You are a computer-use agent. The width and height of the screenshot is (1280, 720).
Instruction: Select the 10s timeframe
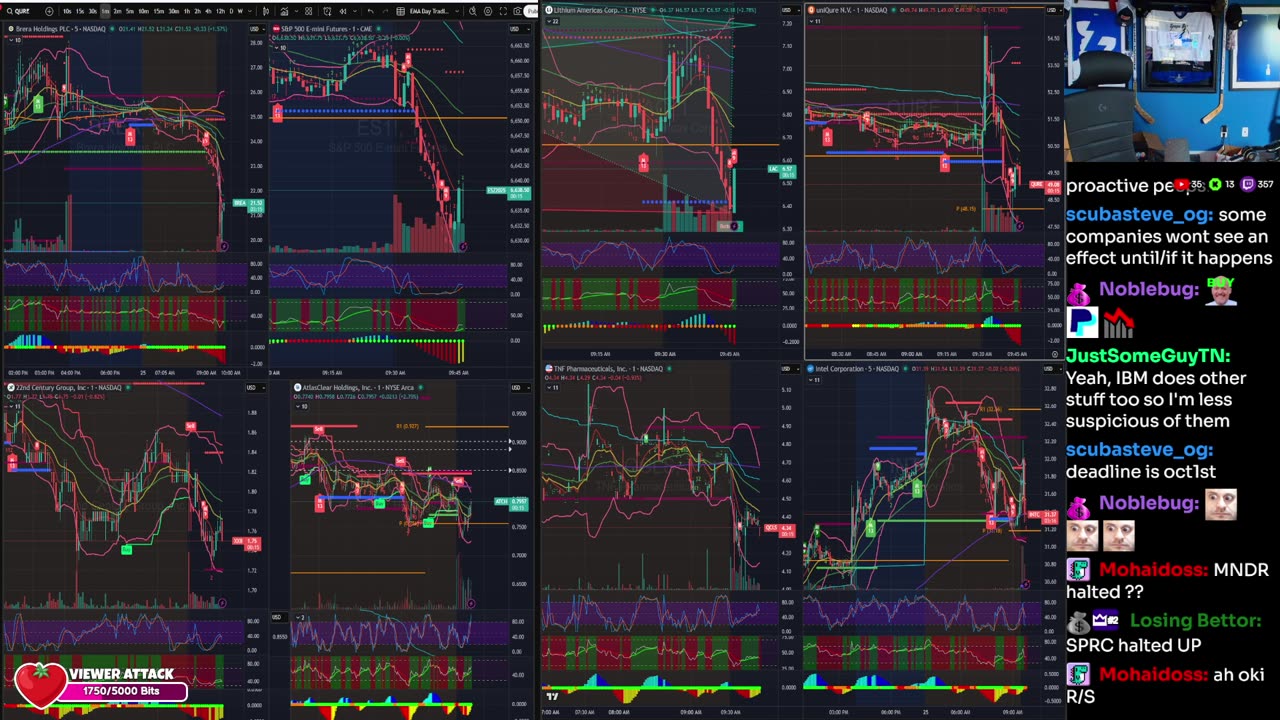(67, 11)
